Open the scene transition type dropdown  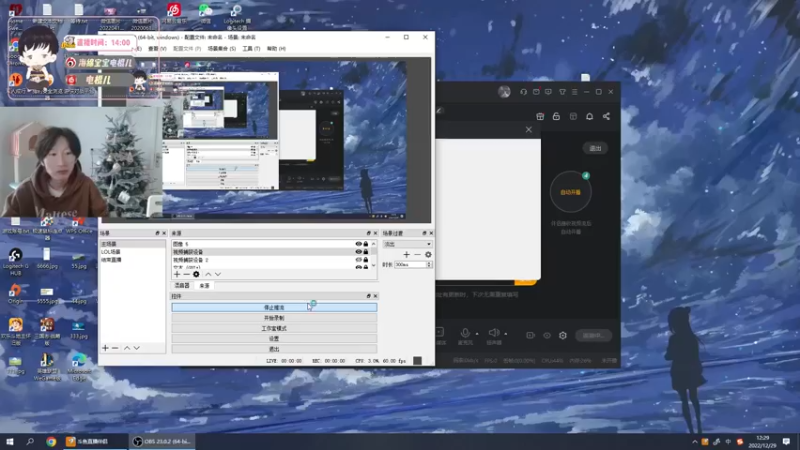[x=407, y=244]
